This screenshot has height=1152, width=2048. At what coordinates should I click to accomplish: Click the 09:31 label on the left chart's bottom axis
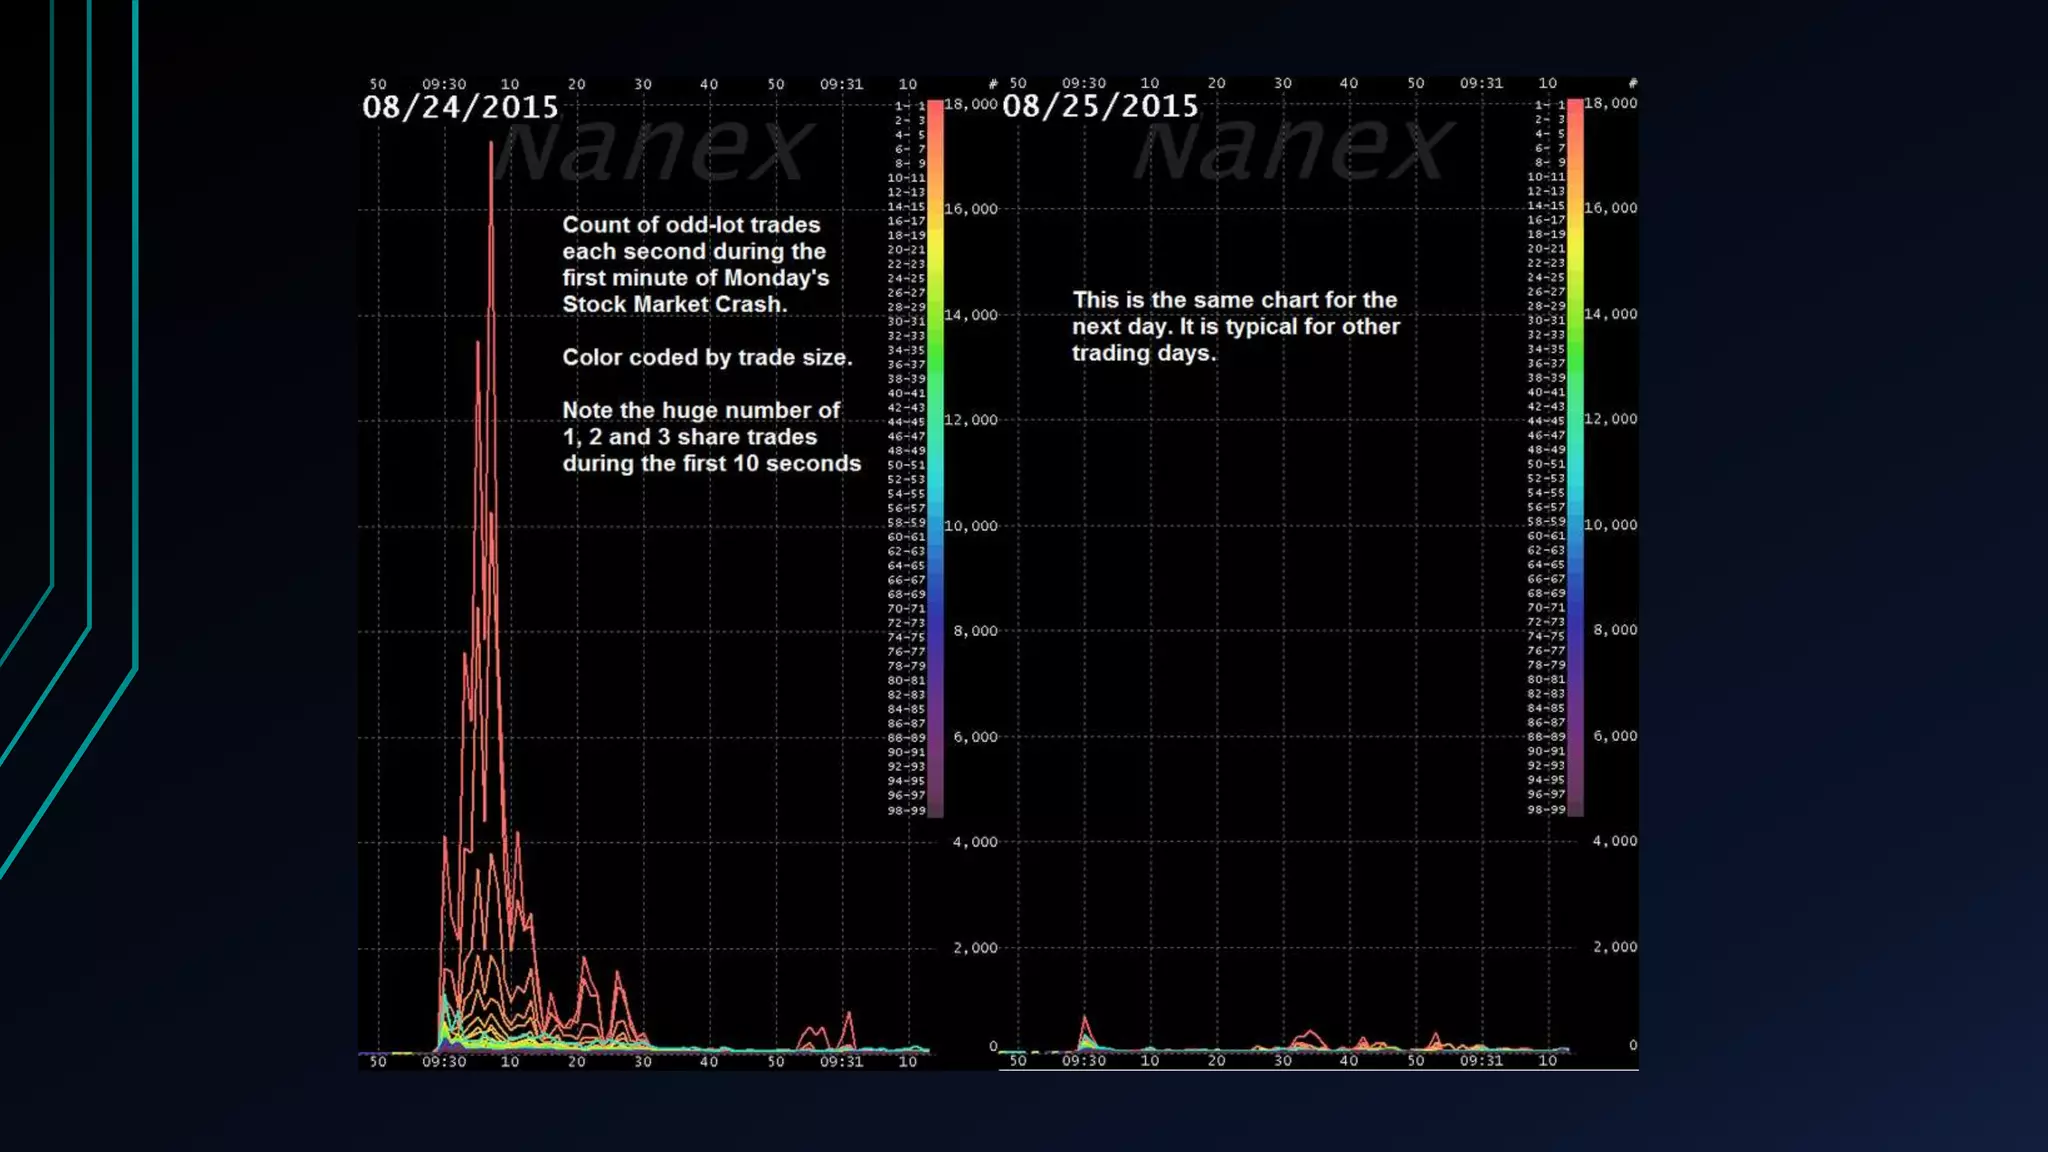841,1061
